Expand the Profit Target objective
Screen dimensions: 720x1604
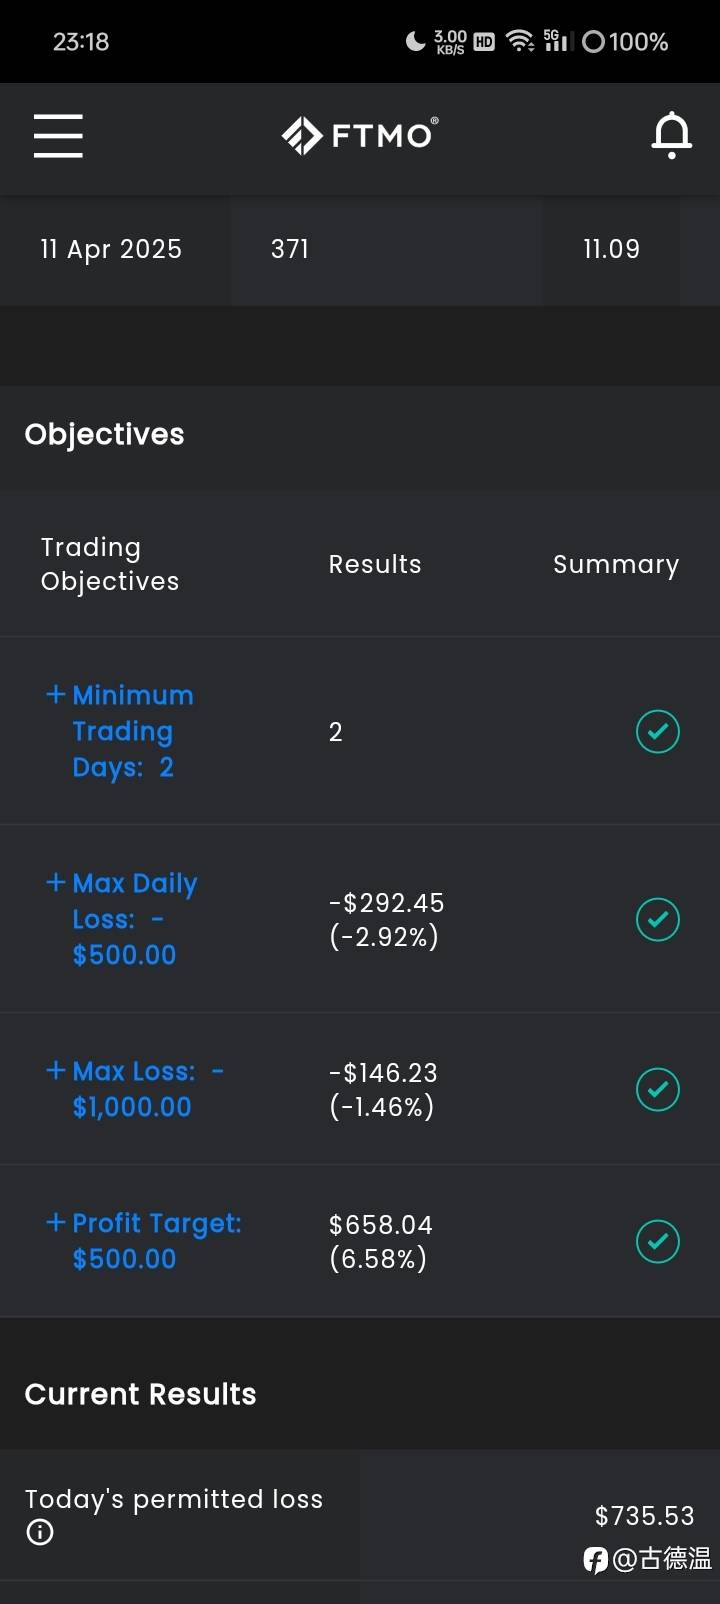coord(144,1241)
